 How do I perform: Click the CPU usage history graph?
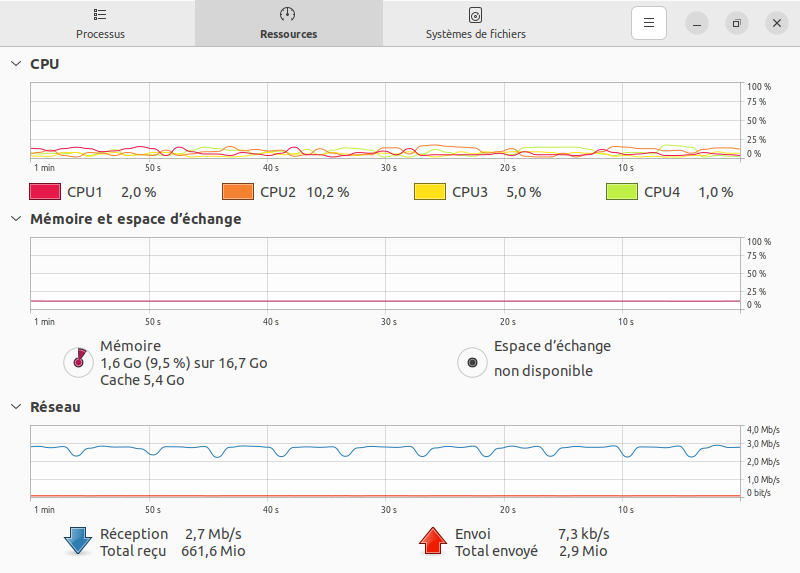coord(385,121)
